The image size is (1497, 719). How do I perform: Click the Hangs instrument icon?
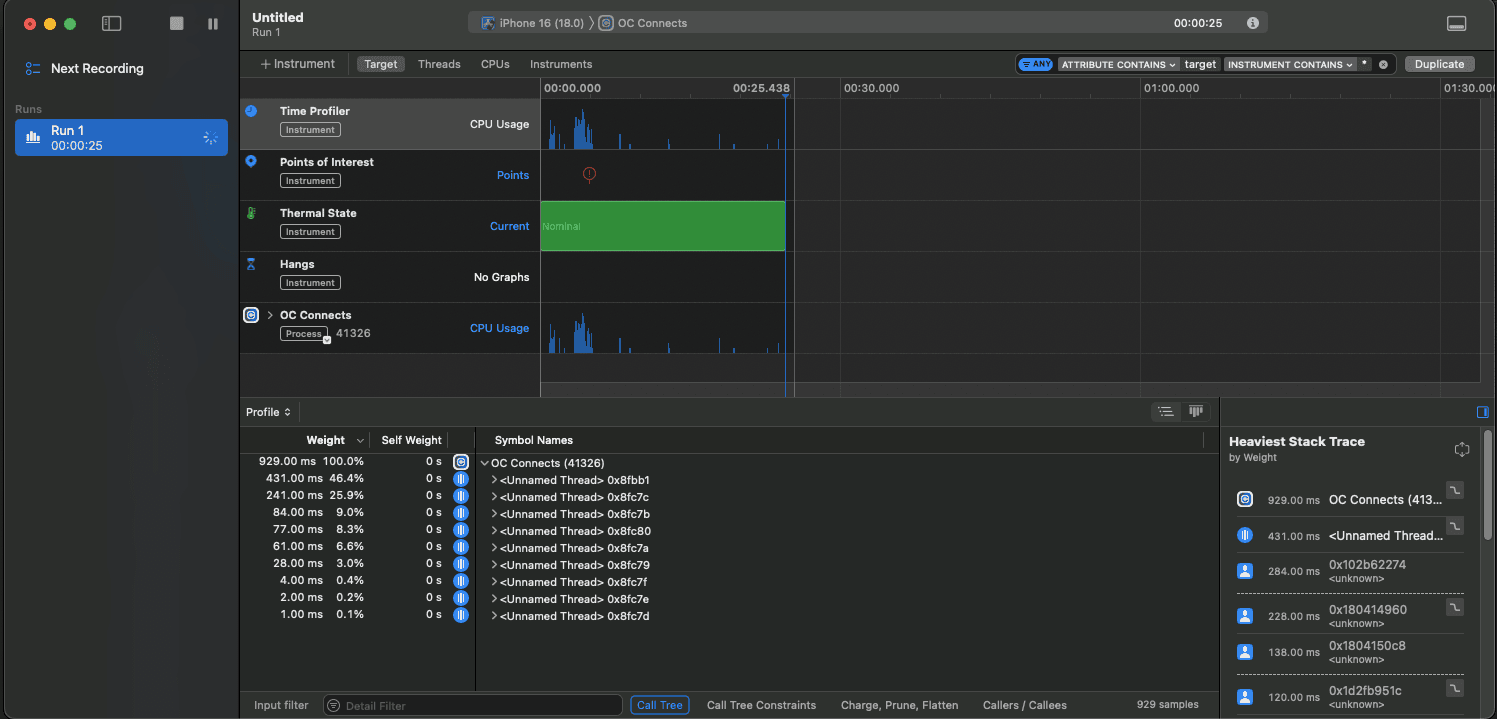(x=250, y=263)
